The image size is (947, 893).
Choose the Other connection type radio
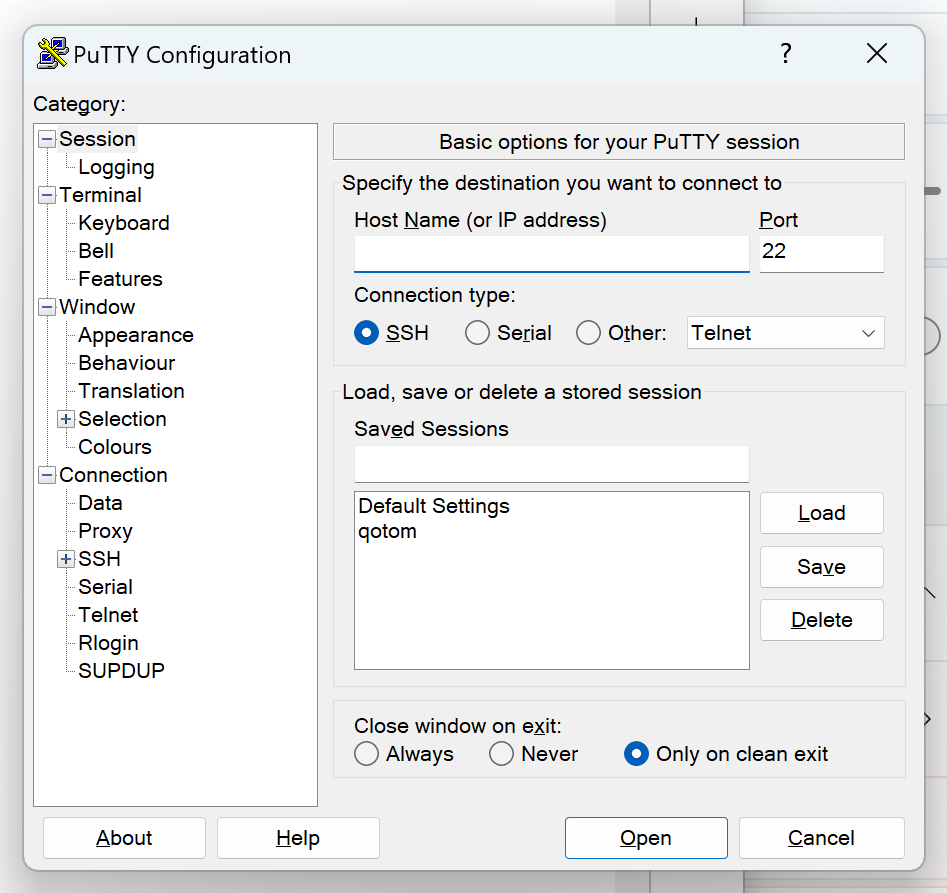pyautogui.click(x=589, y=333)
